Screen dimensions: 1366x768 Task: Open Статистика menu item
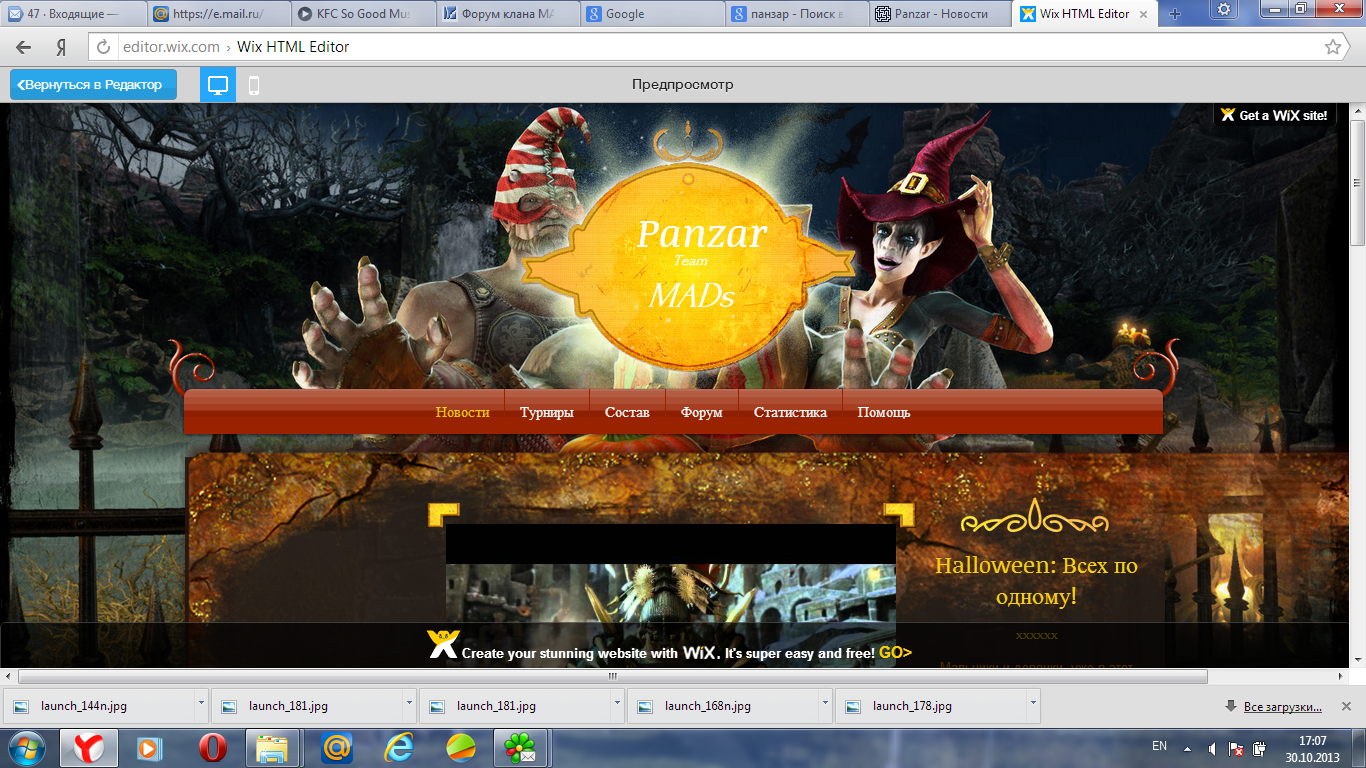click(790, 412)
